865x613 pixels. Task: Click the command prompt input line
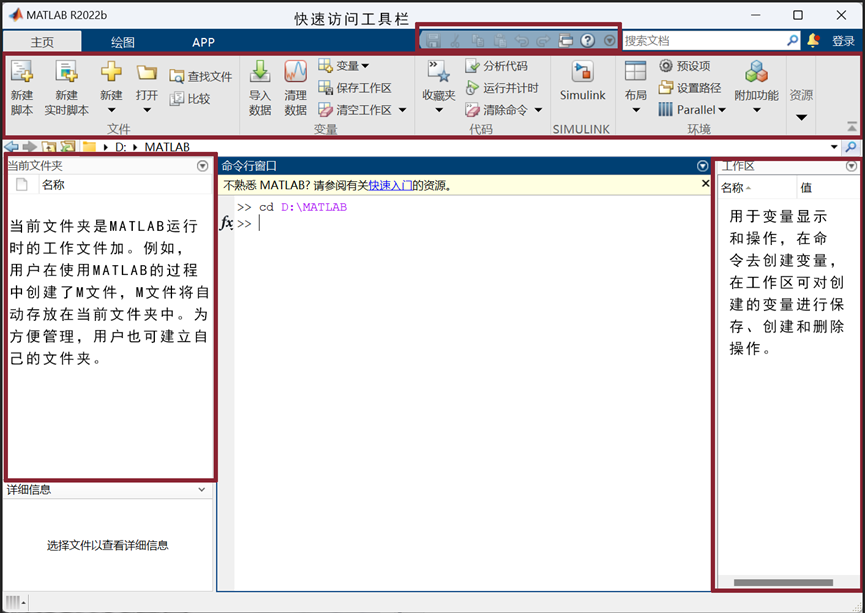pyautogui.click(x=472, y=223)
